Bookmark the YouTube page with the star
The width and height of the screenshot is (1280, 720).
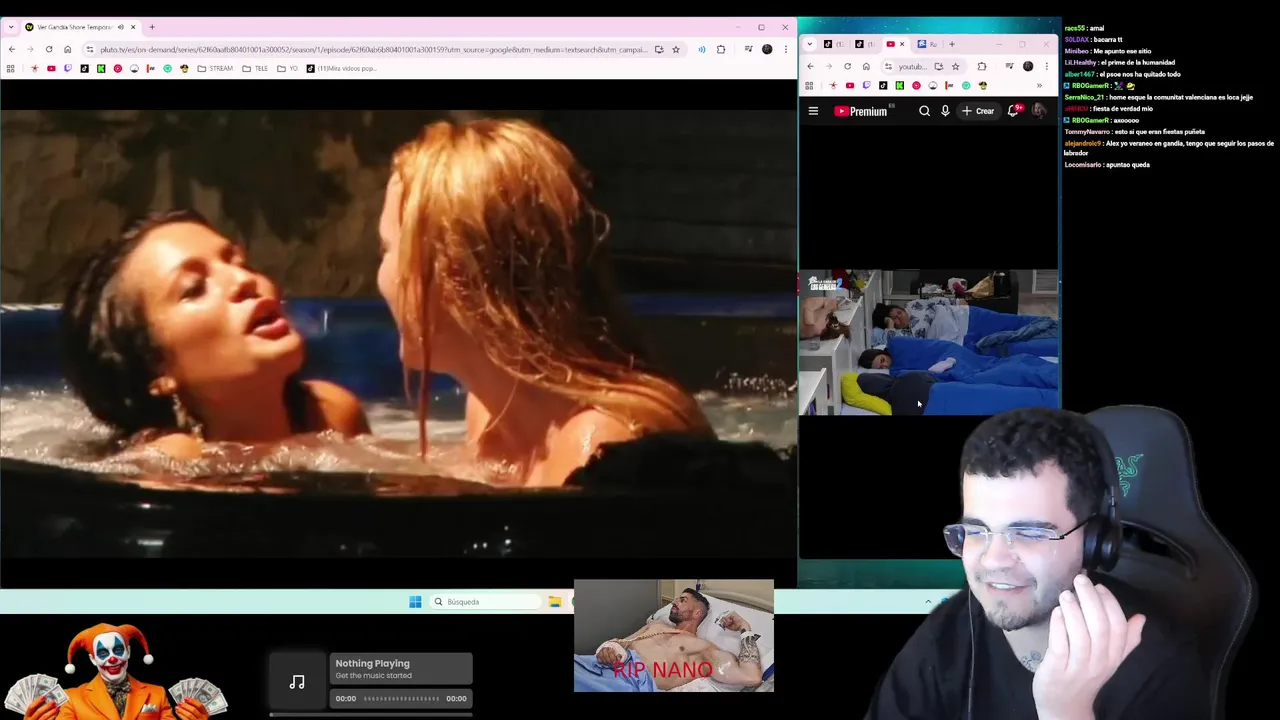[955, 67]
